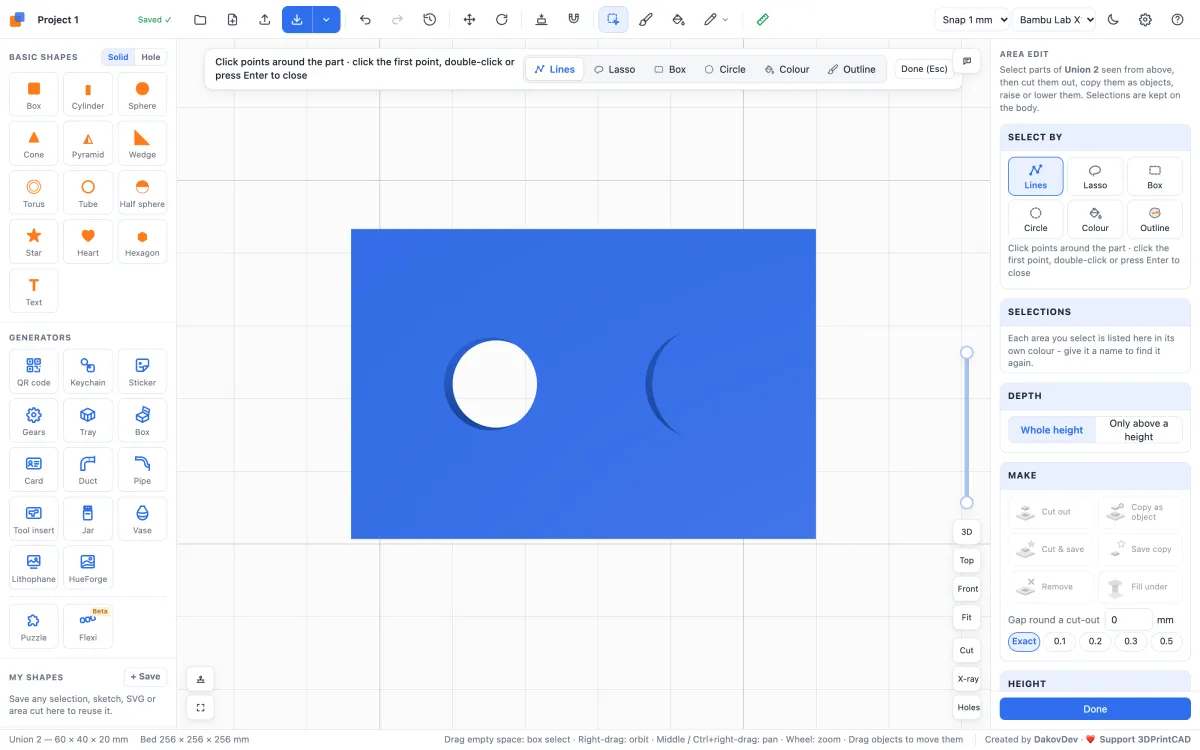Click Done (Esc) button

pyautogui.click(x=924, y=69)
